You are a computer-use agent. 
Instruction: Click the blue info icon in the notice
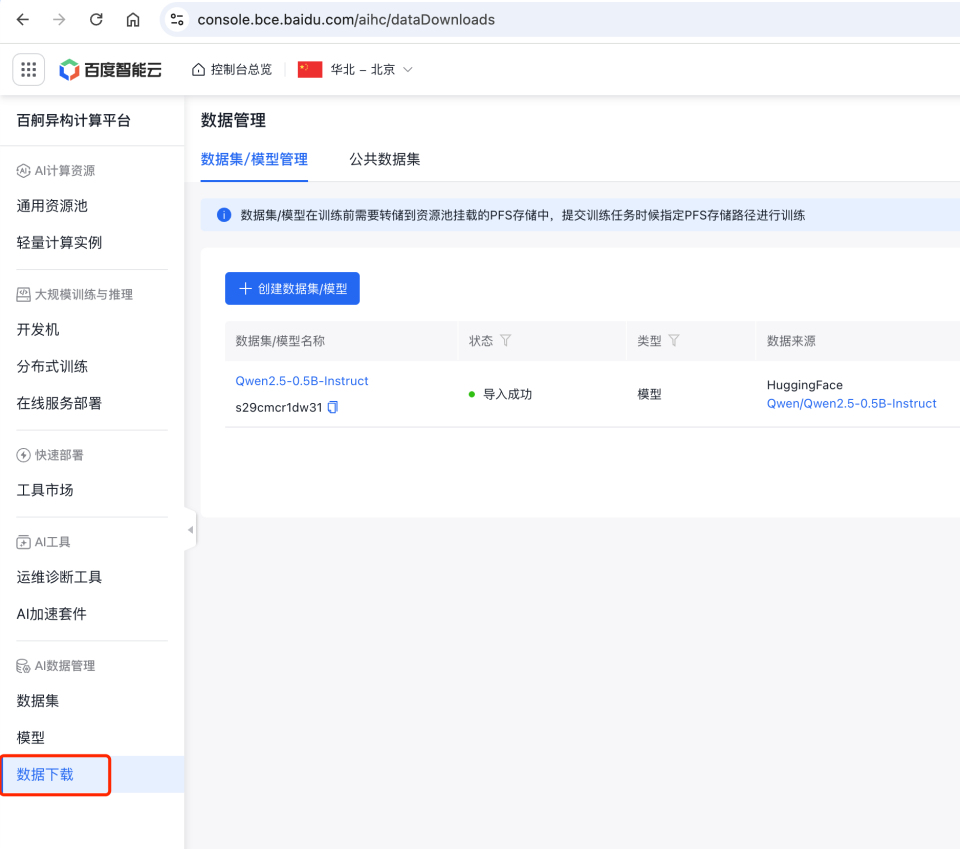[x=224, y=215]
